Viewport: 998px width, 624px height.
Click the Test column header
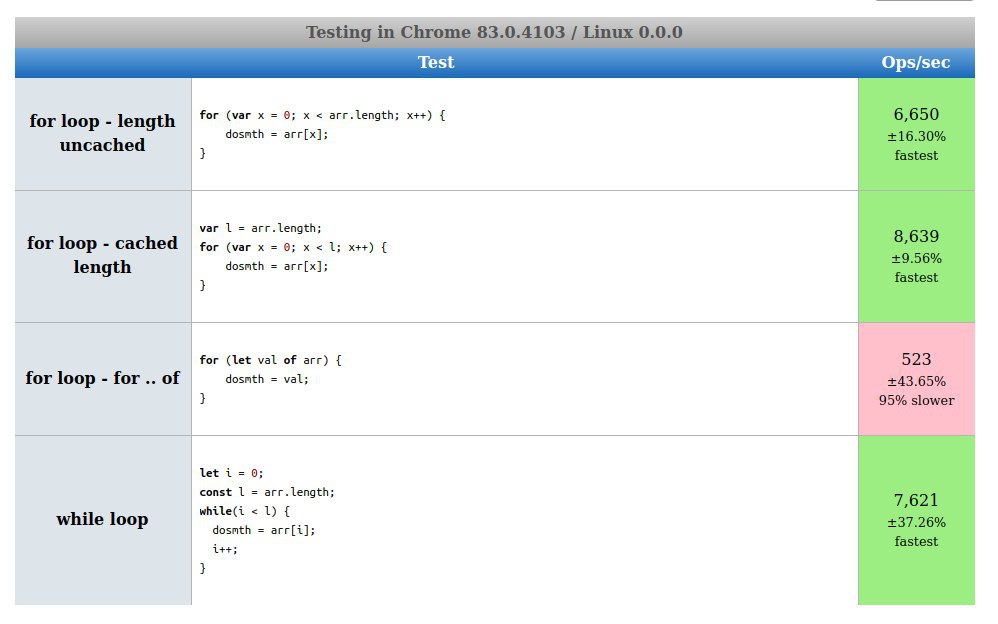[436, 62]
